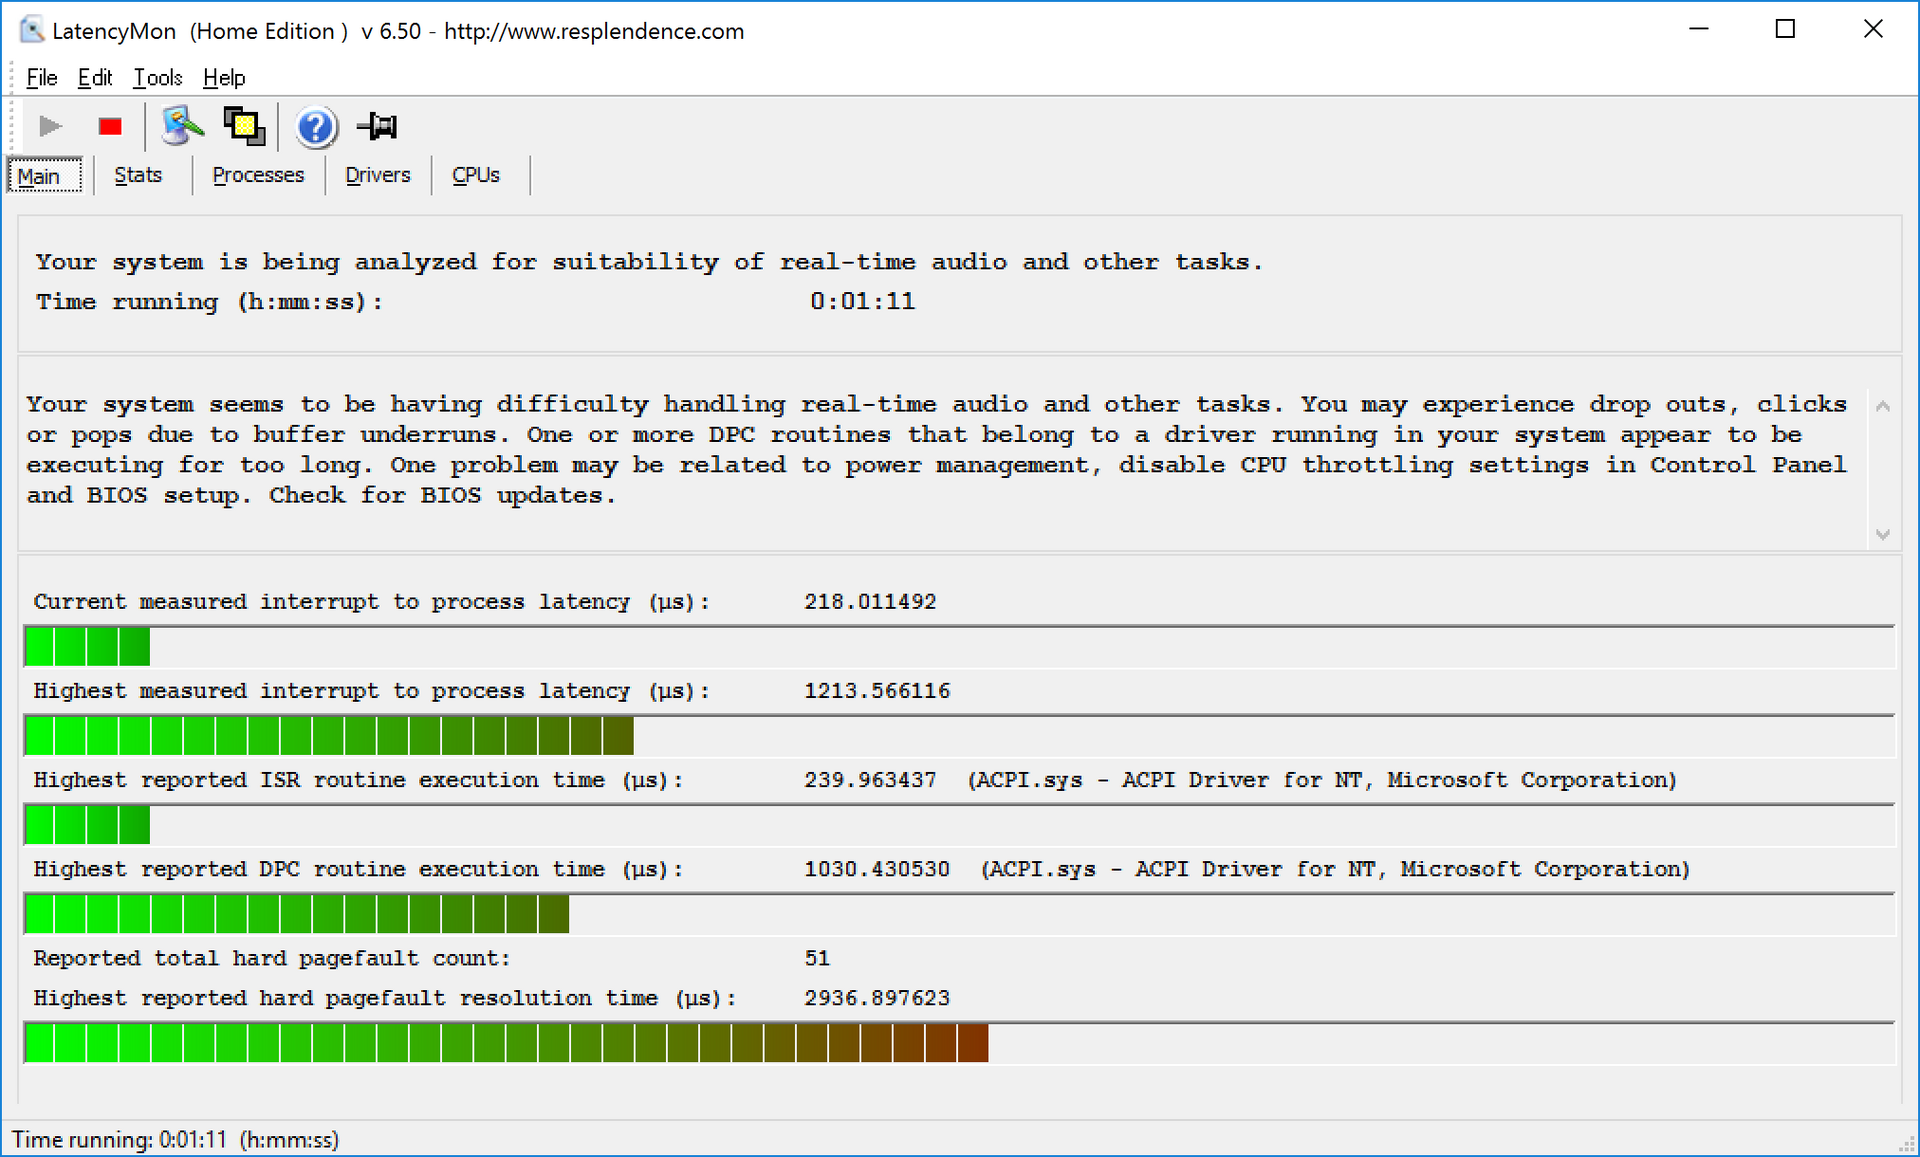Click the hard pagefault resolution time bar
1920x1157 pixels.
tap(506, 1043)
